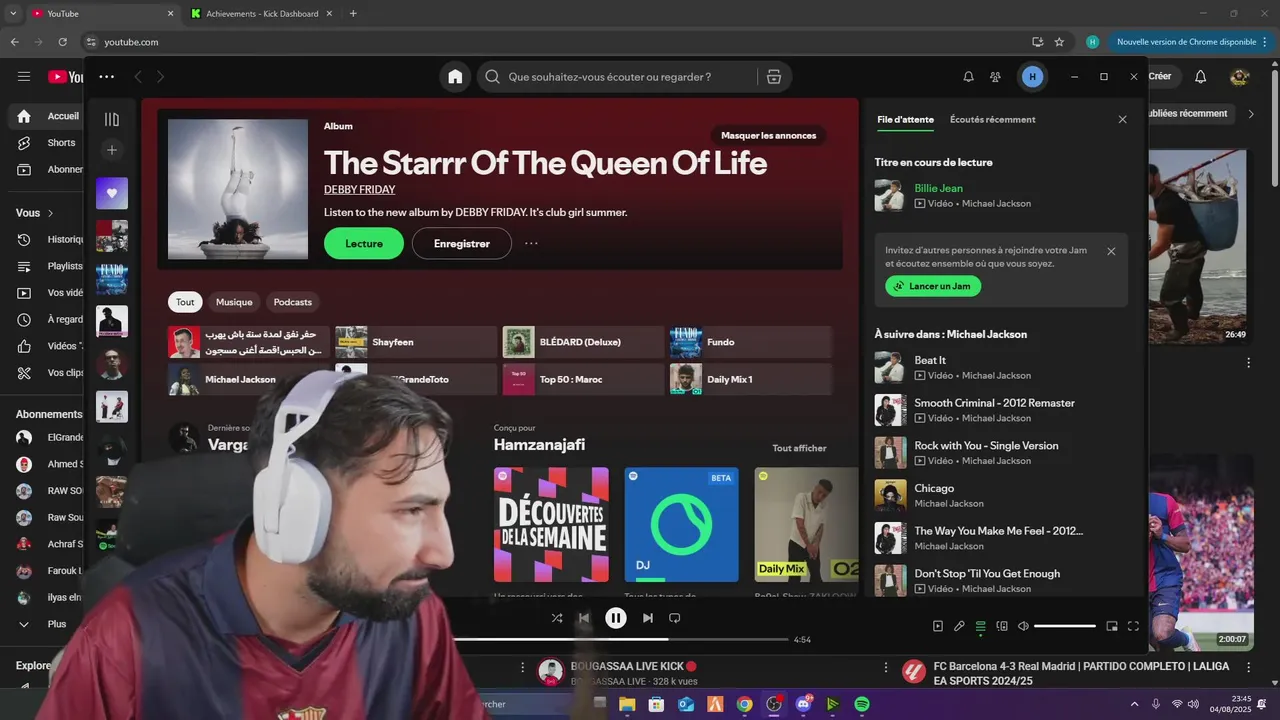Skip to next track
This screenshot has height=720, width=1280.
[648, 618]
